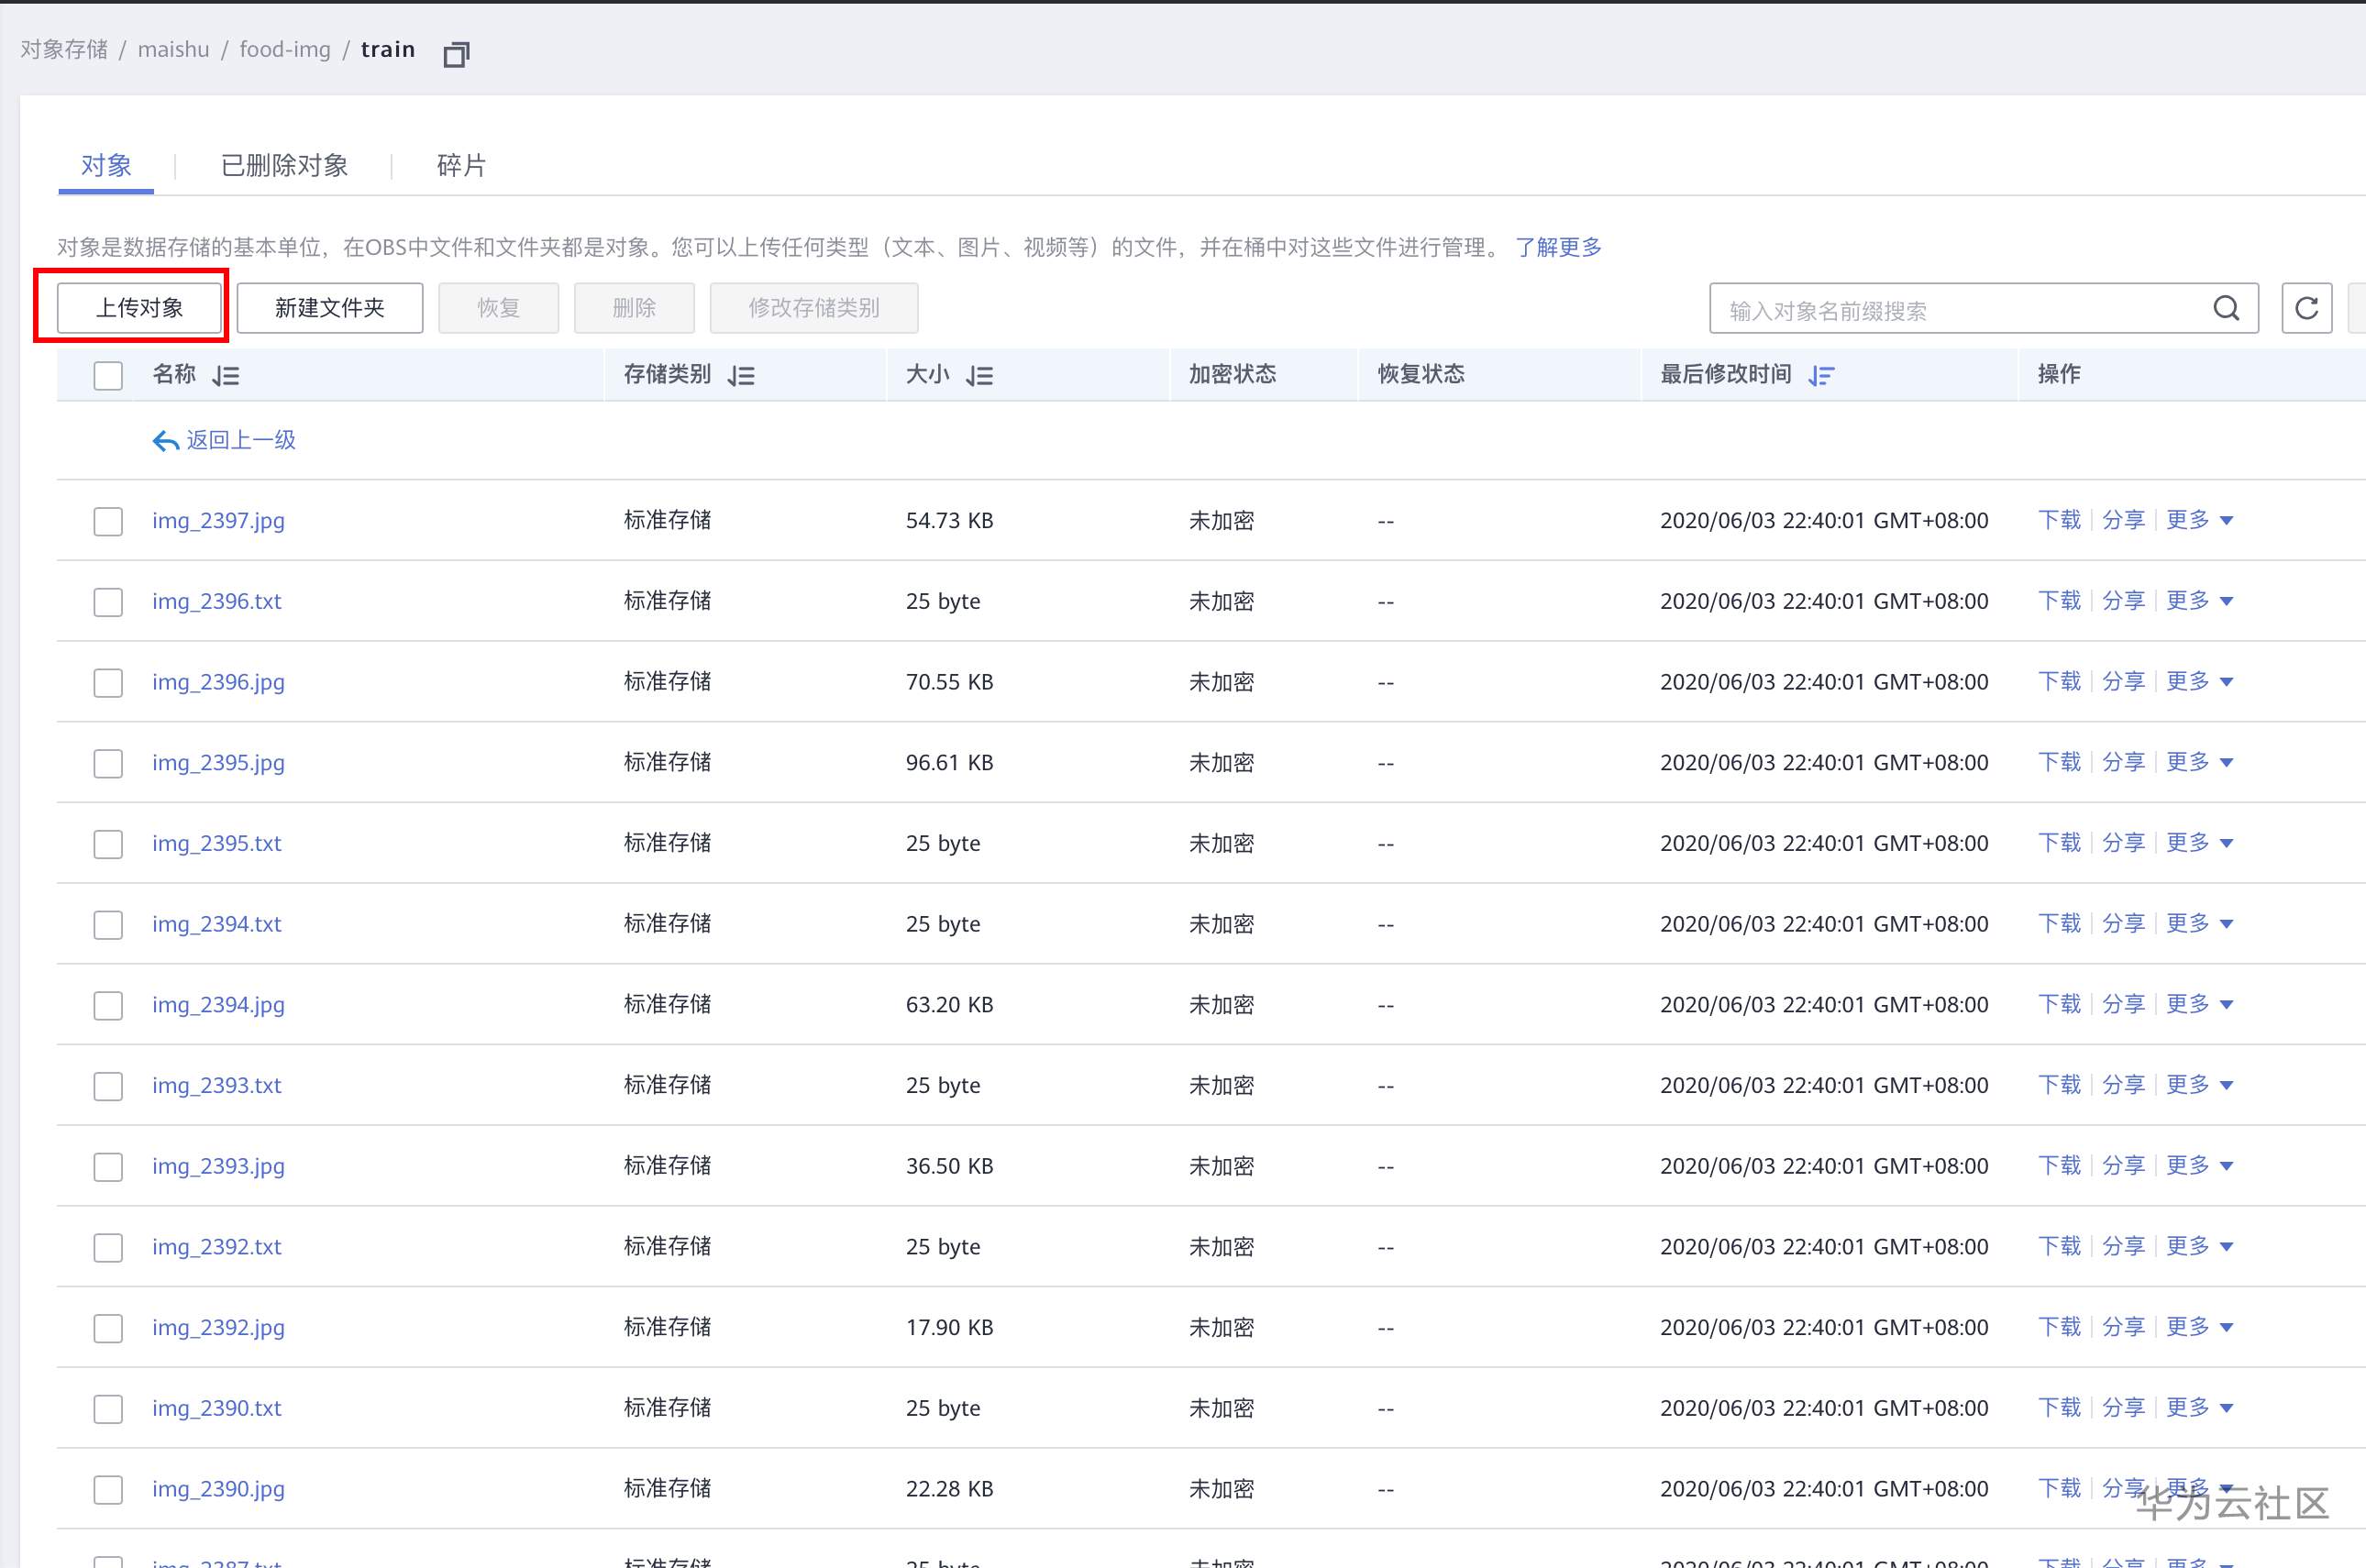
Task: Click the refresh list icon
Action: pos(2306,308)
